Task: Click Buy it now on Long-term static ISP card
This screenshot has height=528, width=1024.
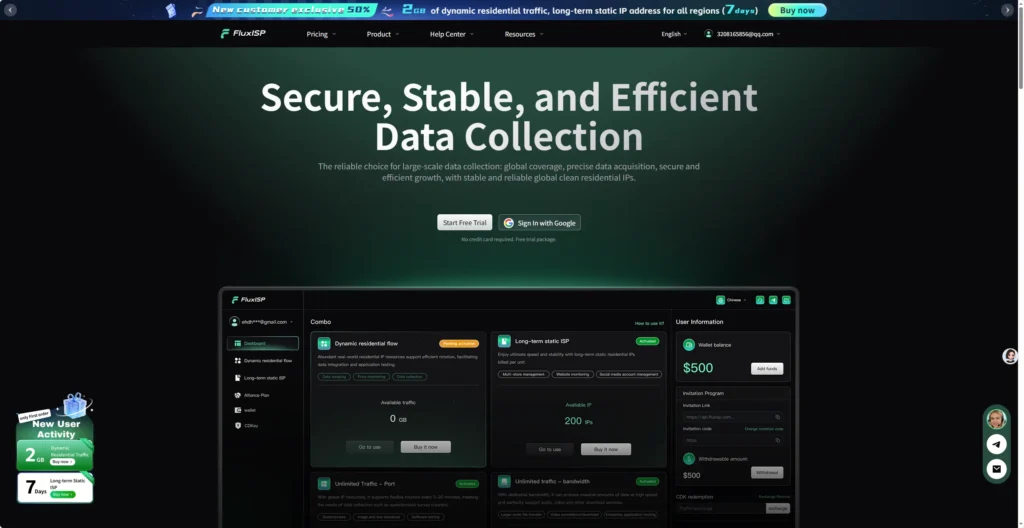Action: 605,449
